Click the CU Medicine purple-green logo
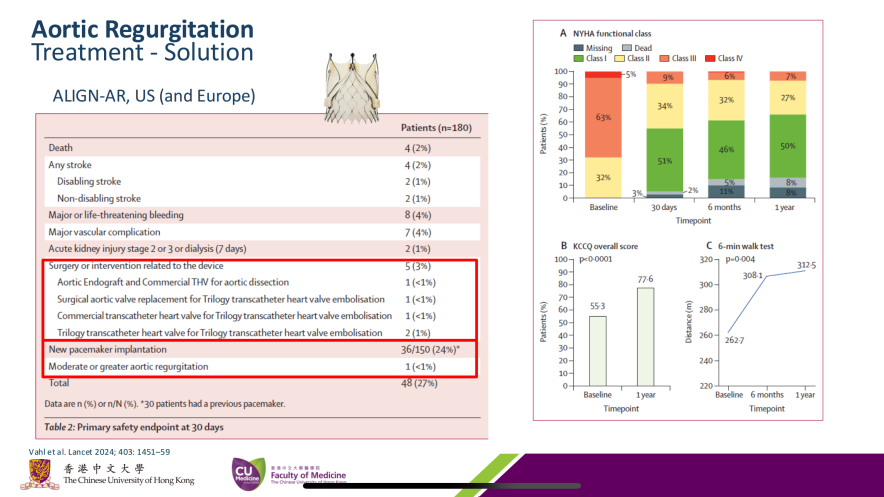 (x=248, y=473)
